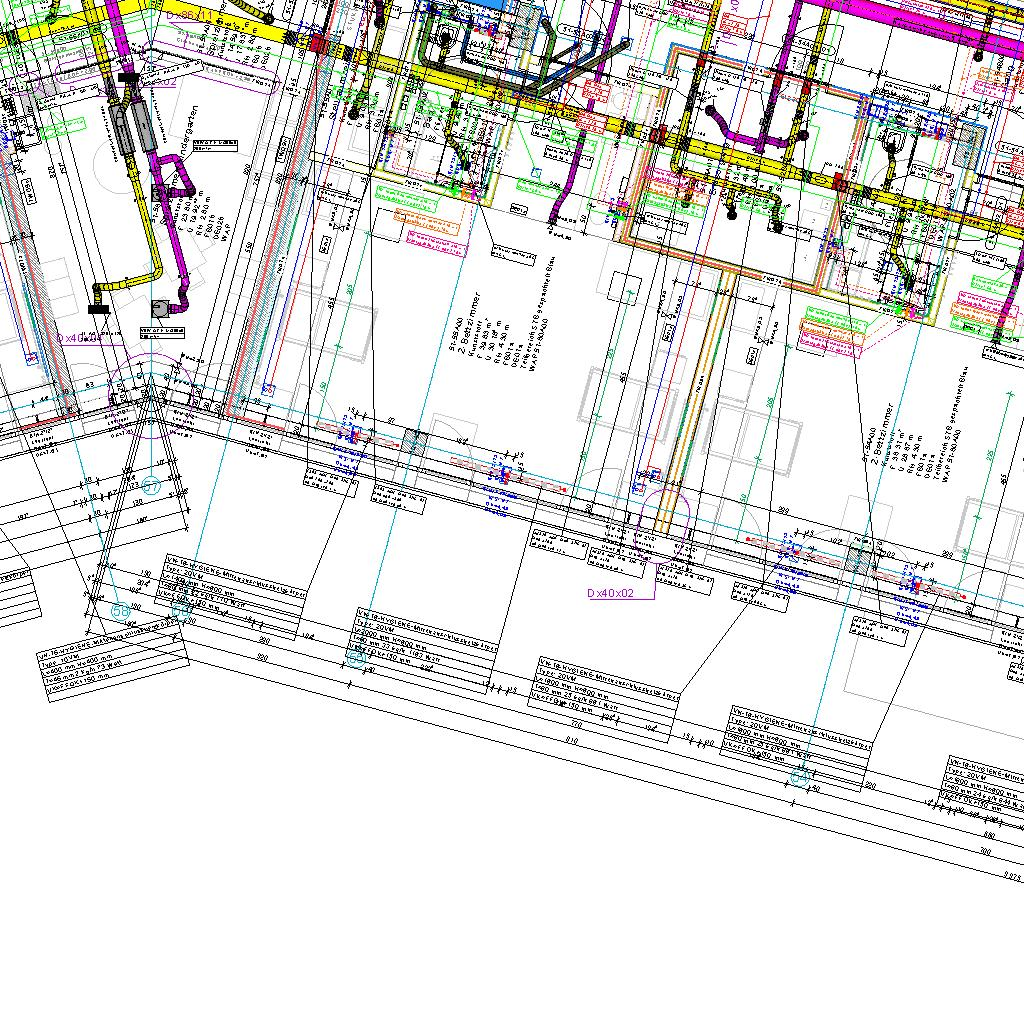Screen dimensions: 1024x1024
Task: Click the gray silencer on the magenta duct
Action: coord(142,127)
